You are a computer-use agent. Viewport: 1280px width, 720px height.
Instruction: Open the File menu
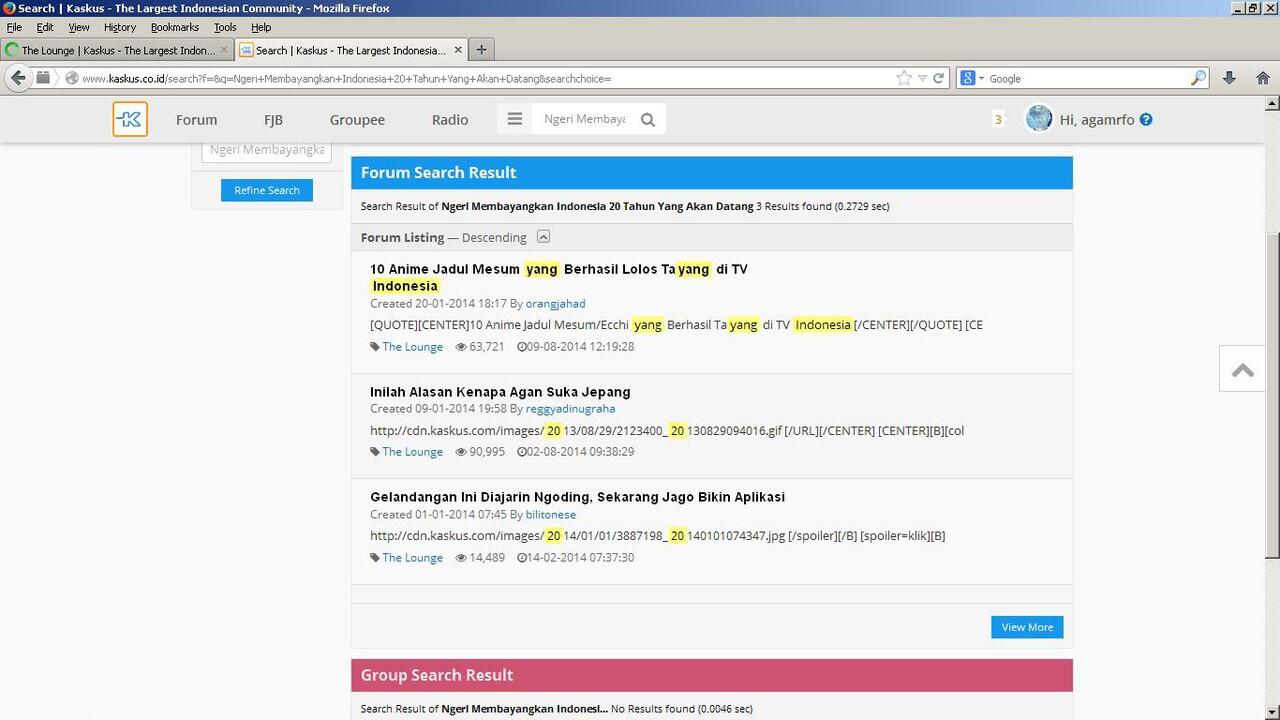pos(14,27)
